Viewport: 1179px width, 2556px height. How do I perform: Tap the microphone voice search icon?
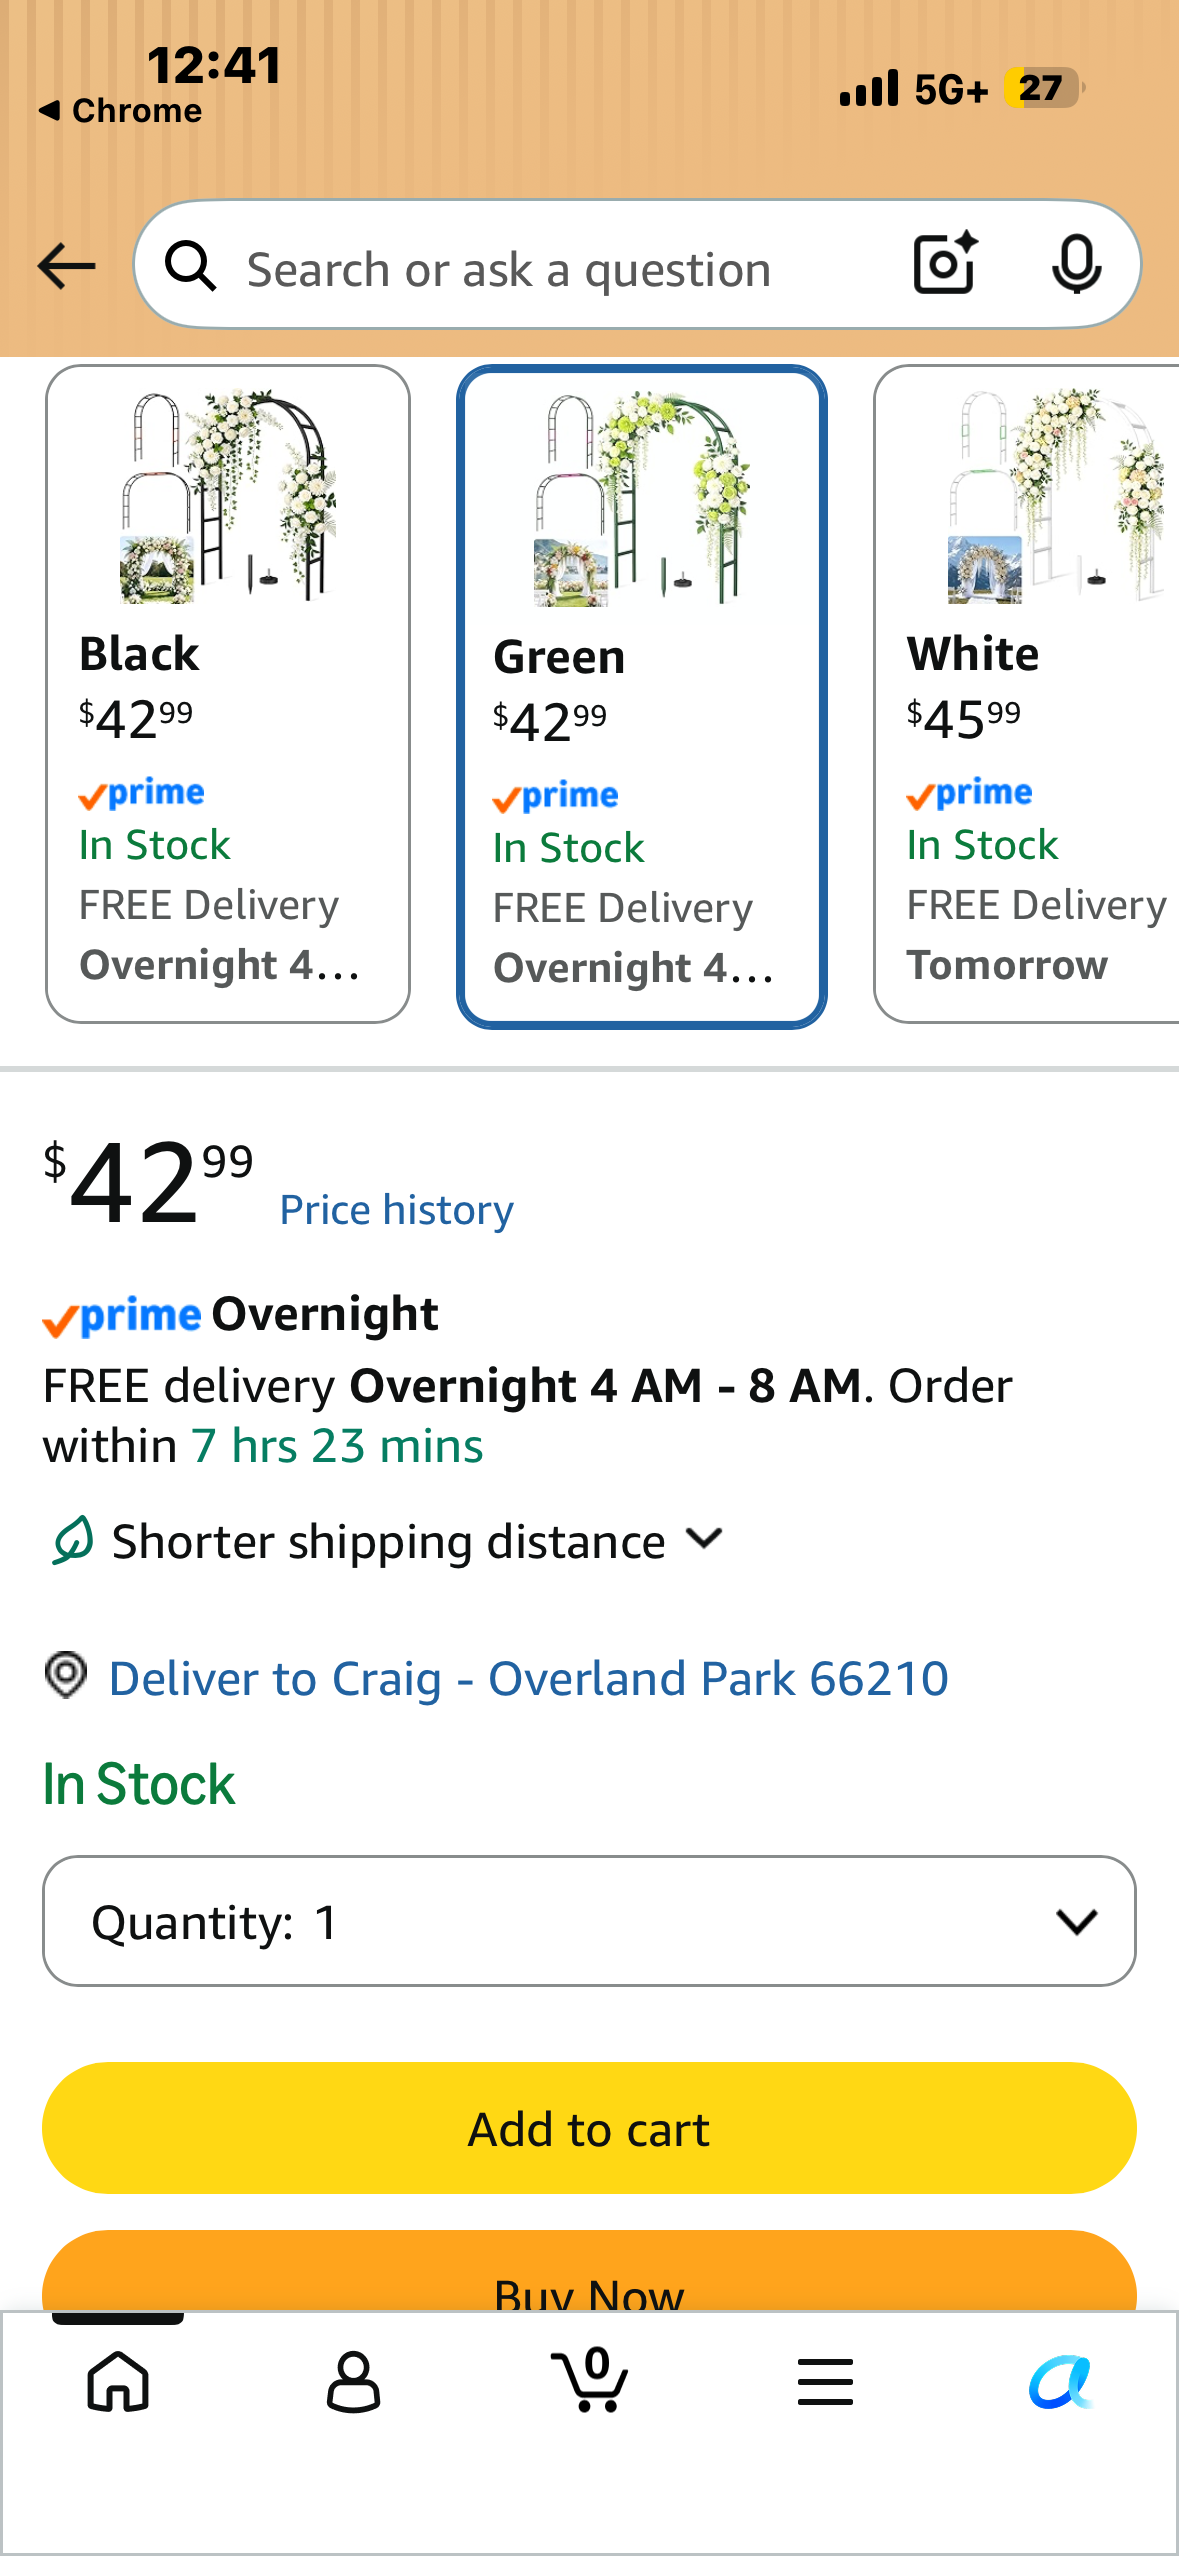[x=1077, y=265]
